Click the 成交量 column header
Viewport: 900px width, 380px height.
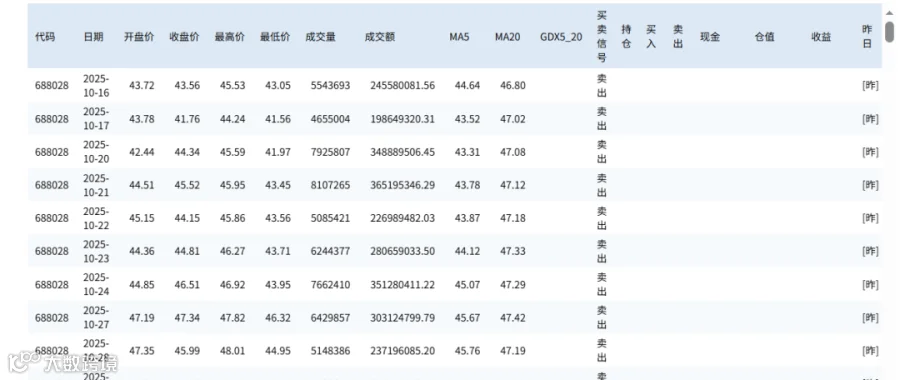320,37
